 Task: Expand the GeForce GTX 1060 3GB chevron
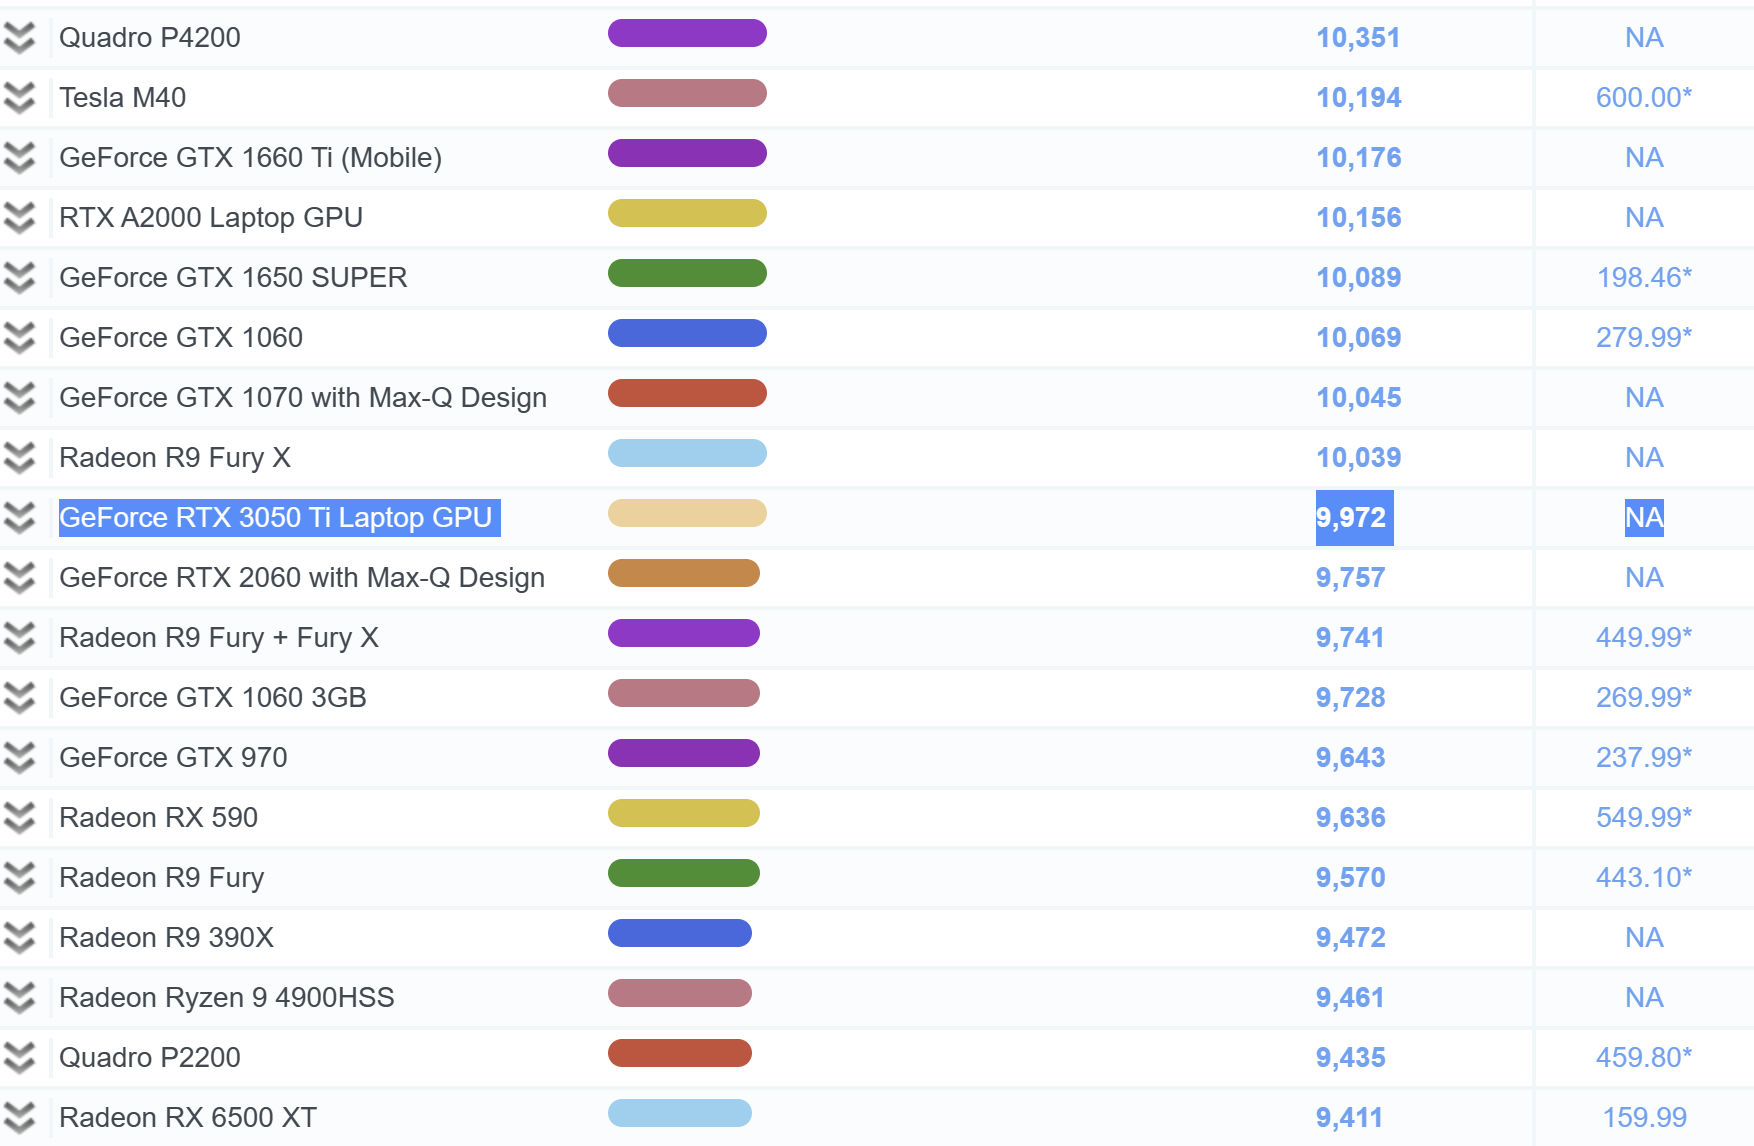point(19,698)
